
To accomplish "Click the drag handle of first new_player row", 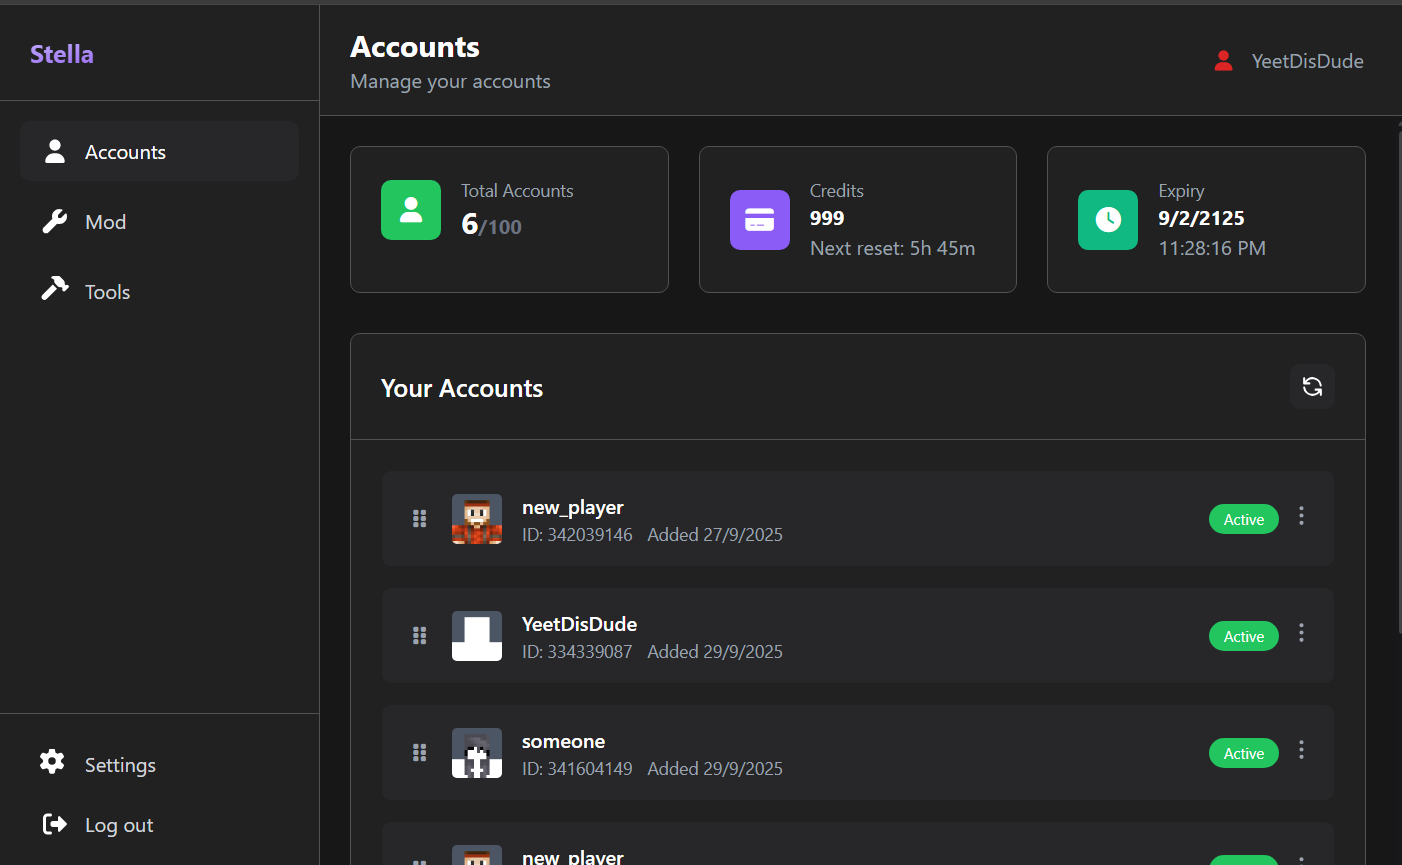I will (x=420, y=519).
